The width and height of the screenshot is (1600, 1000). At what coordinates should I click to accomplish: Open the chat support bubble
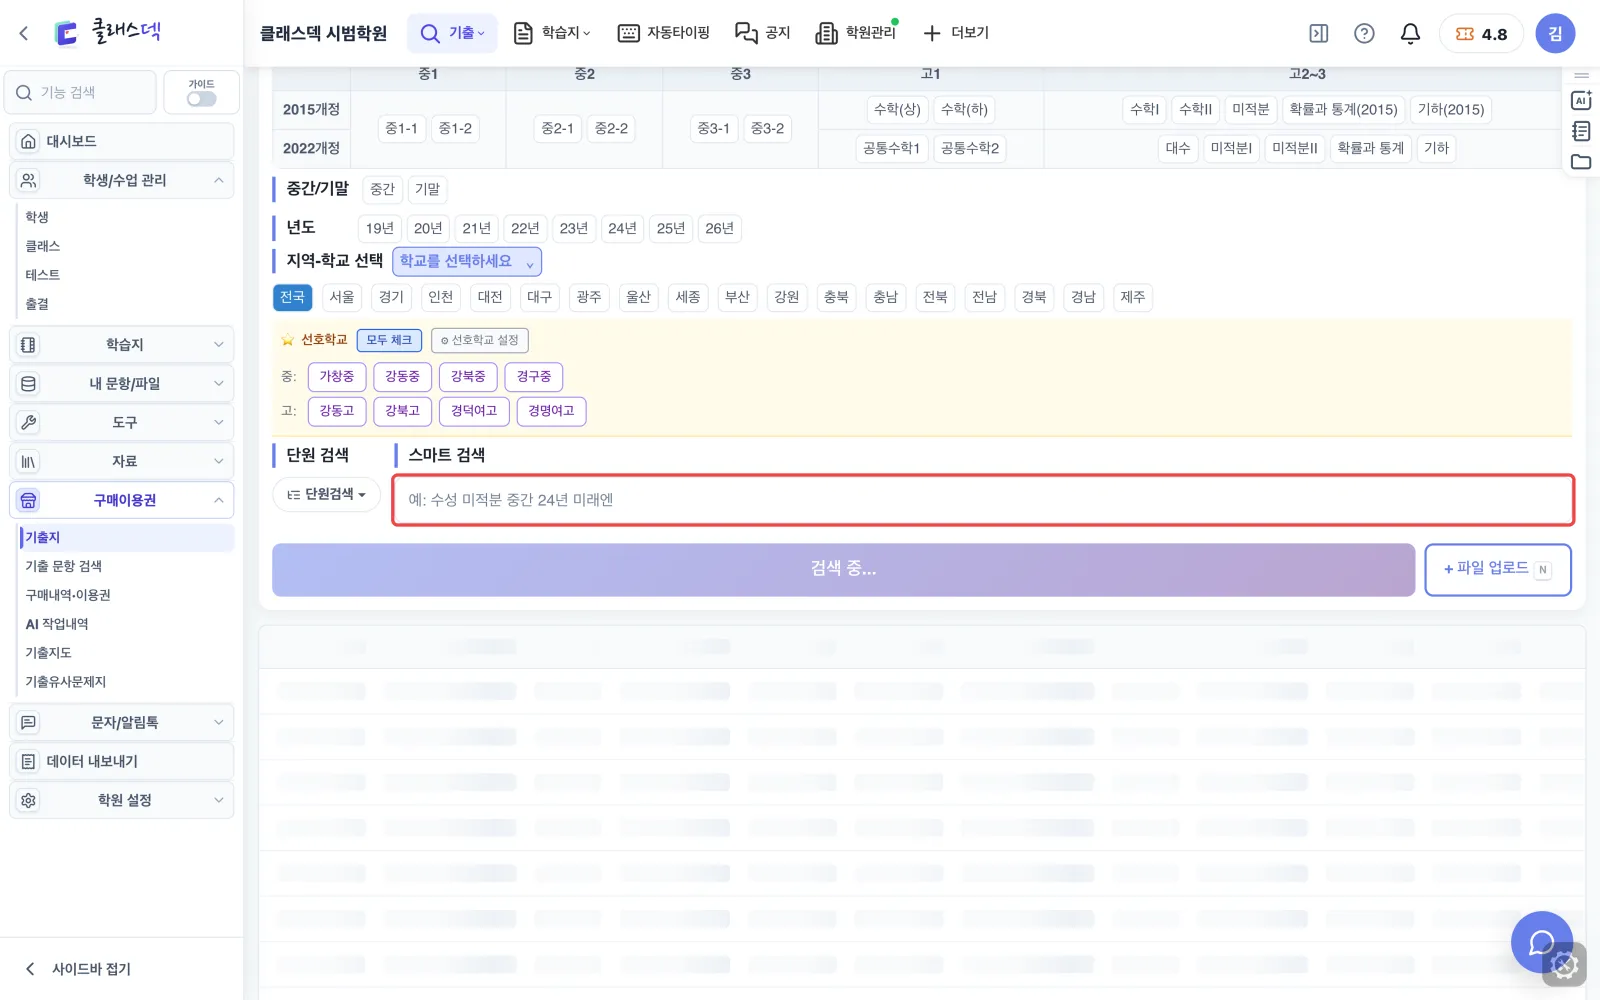click(x=1542, y=942)
